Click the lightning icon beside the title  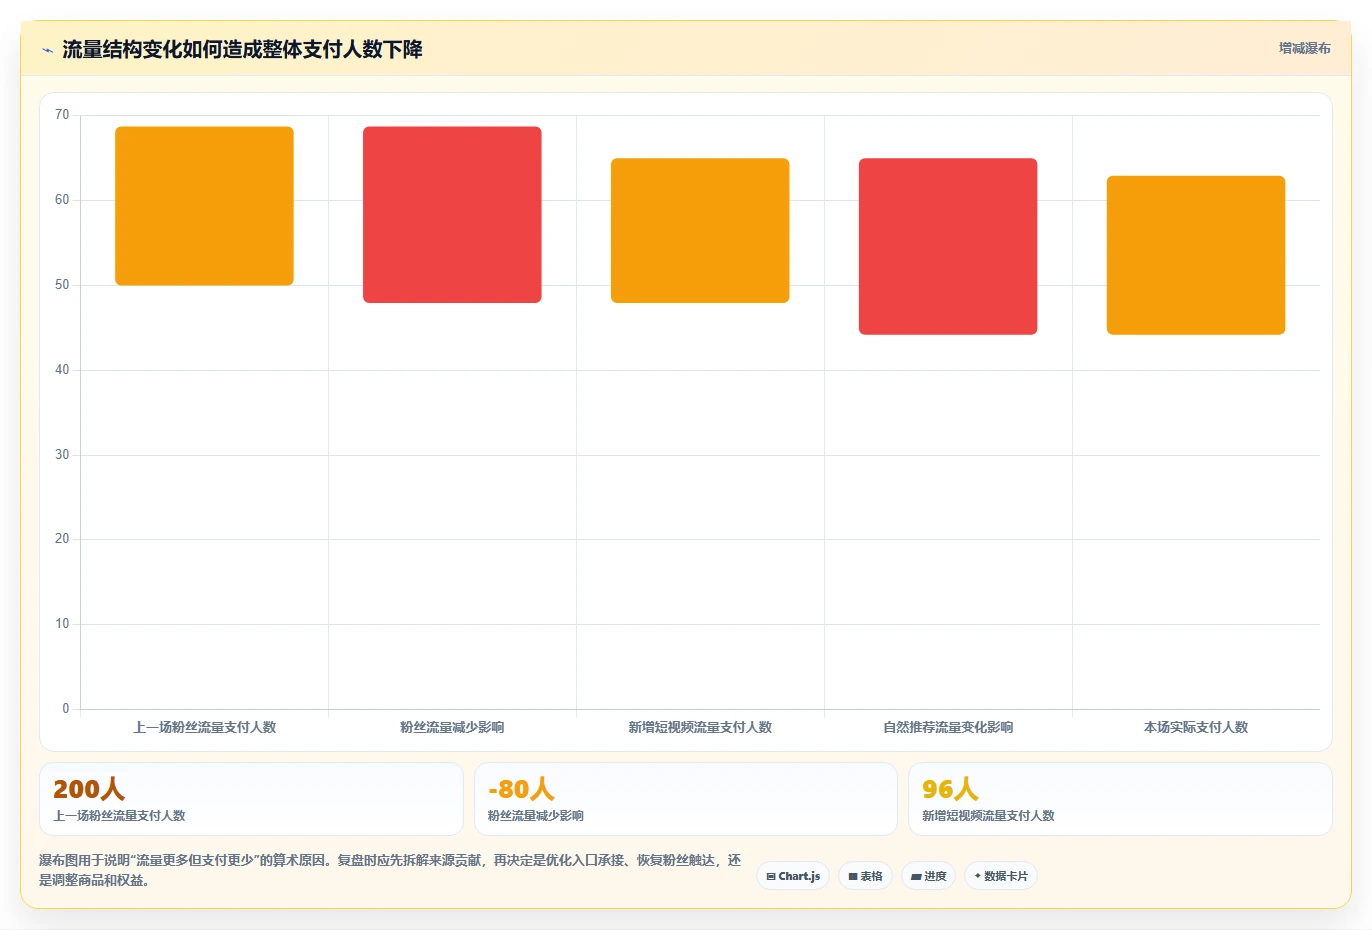click(x=47, y=50)
